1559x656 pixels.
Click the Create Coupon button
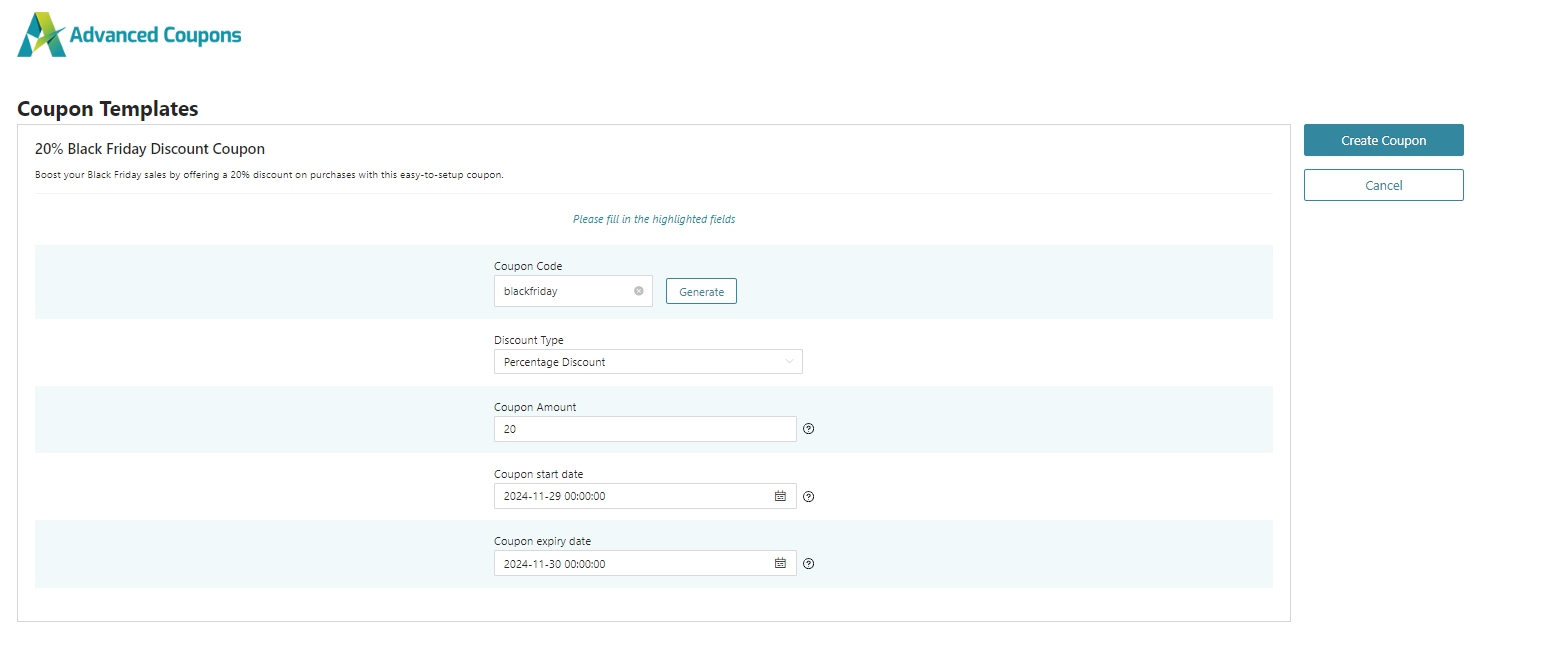pos(1383,140)
